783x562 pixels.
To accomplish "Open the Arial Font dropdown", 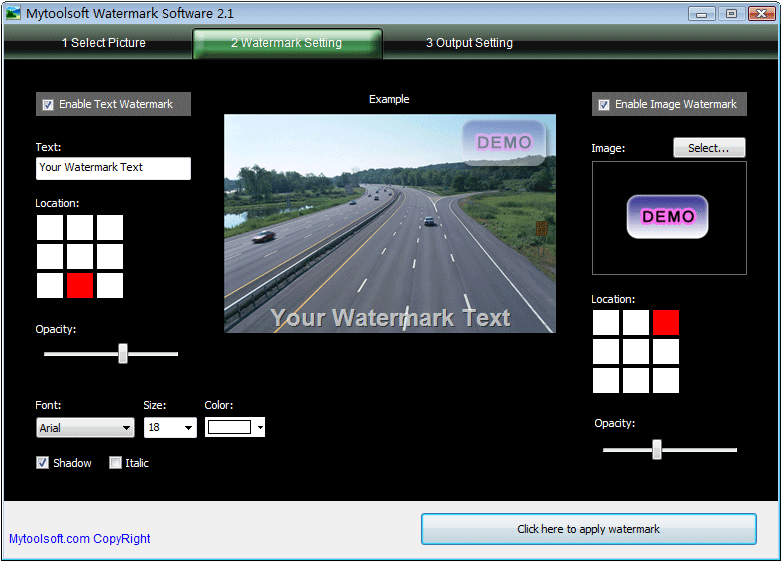I will tap(85, 428).
